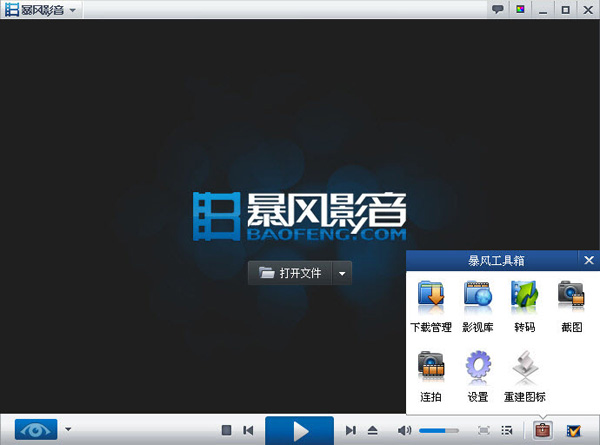Stop playback with the stop button

(227, 430)
